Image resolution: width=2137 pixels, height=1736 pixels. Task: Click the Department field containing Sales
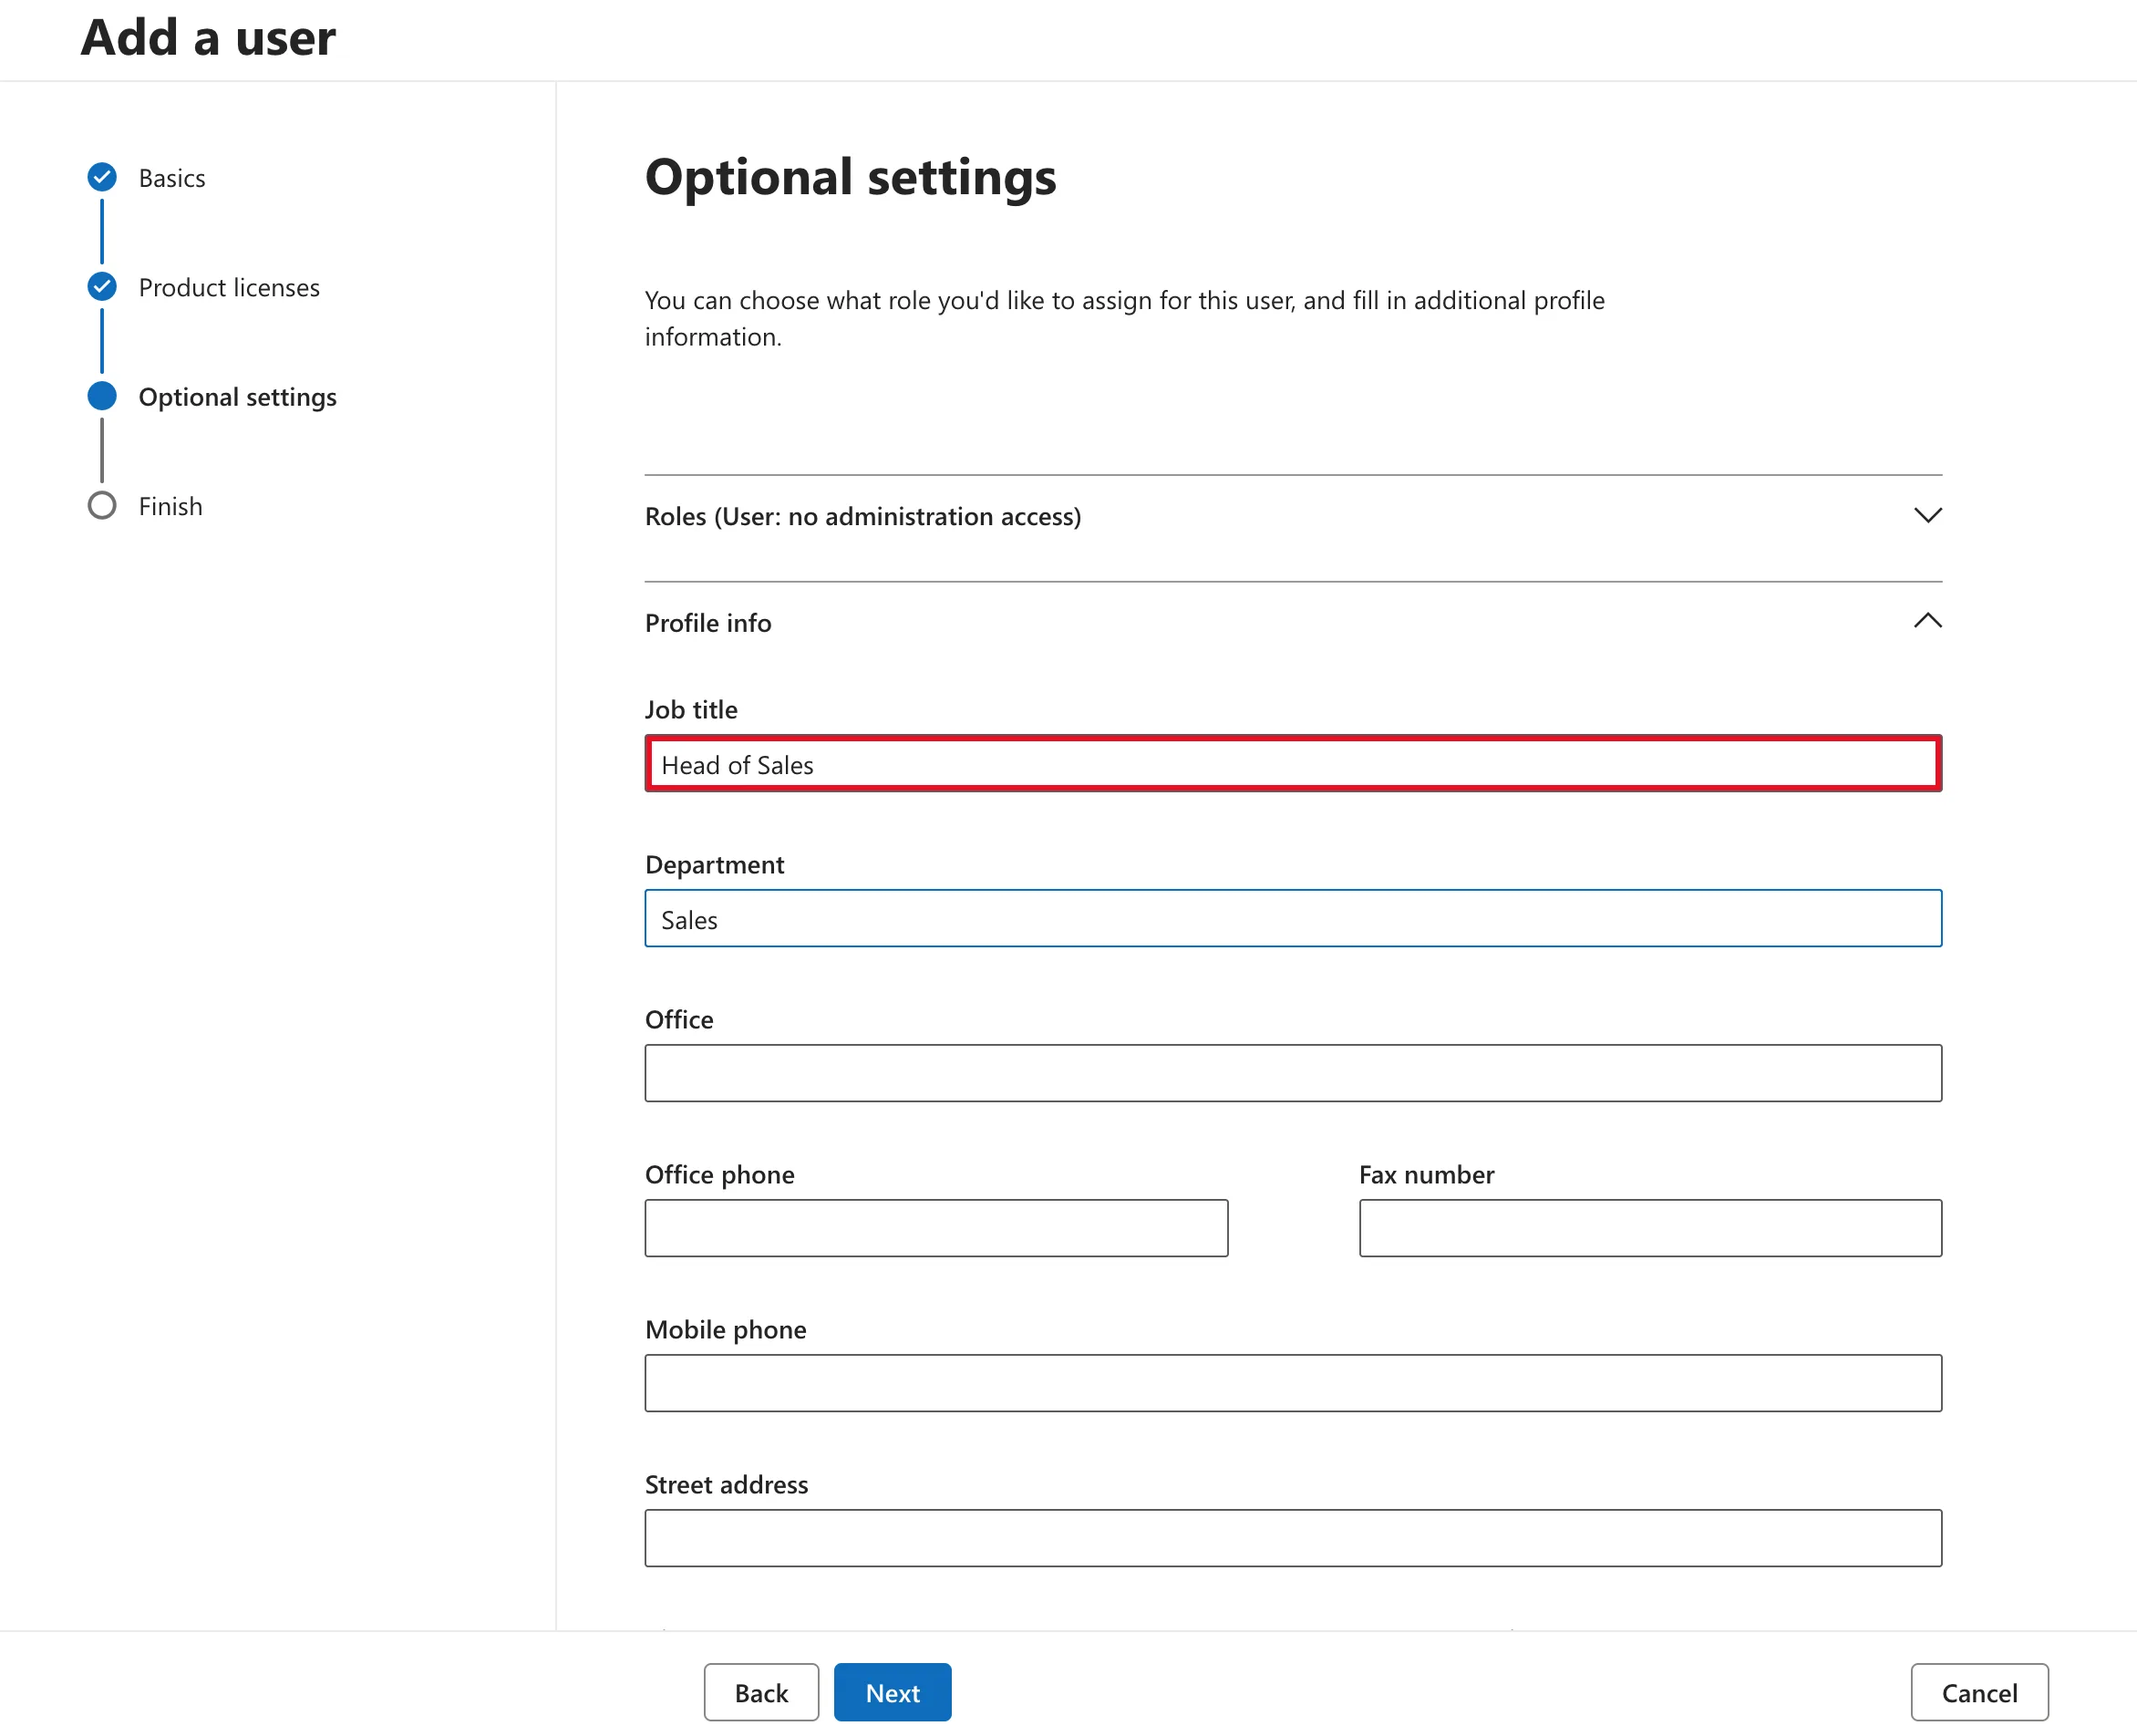click(1293, 919)
